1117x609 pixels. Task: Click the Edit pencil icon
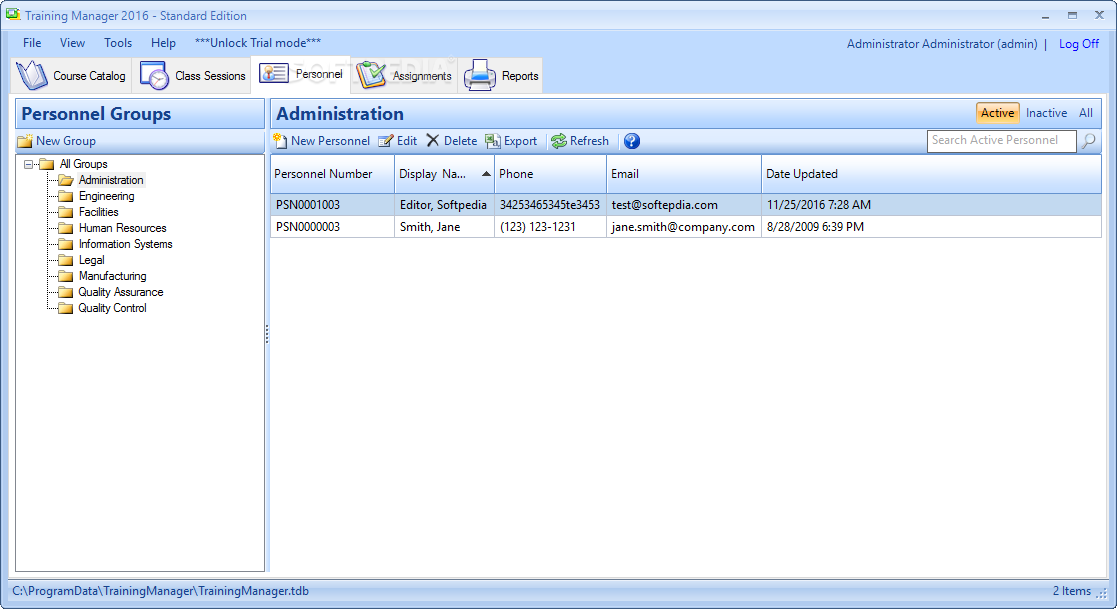click(x=385, y=141)
